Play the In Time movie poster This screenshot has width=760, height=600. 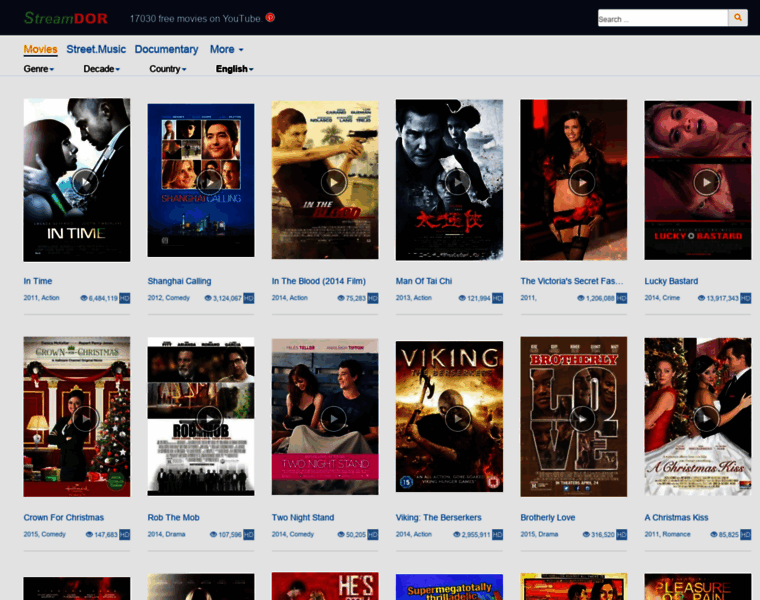pos(77,180)
